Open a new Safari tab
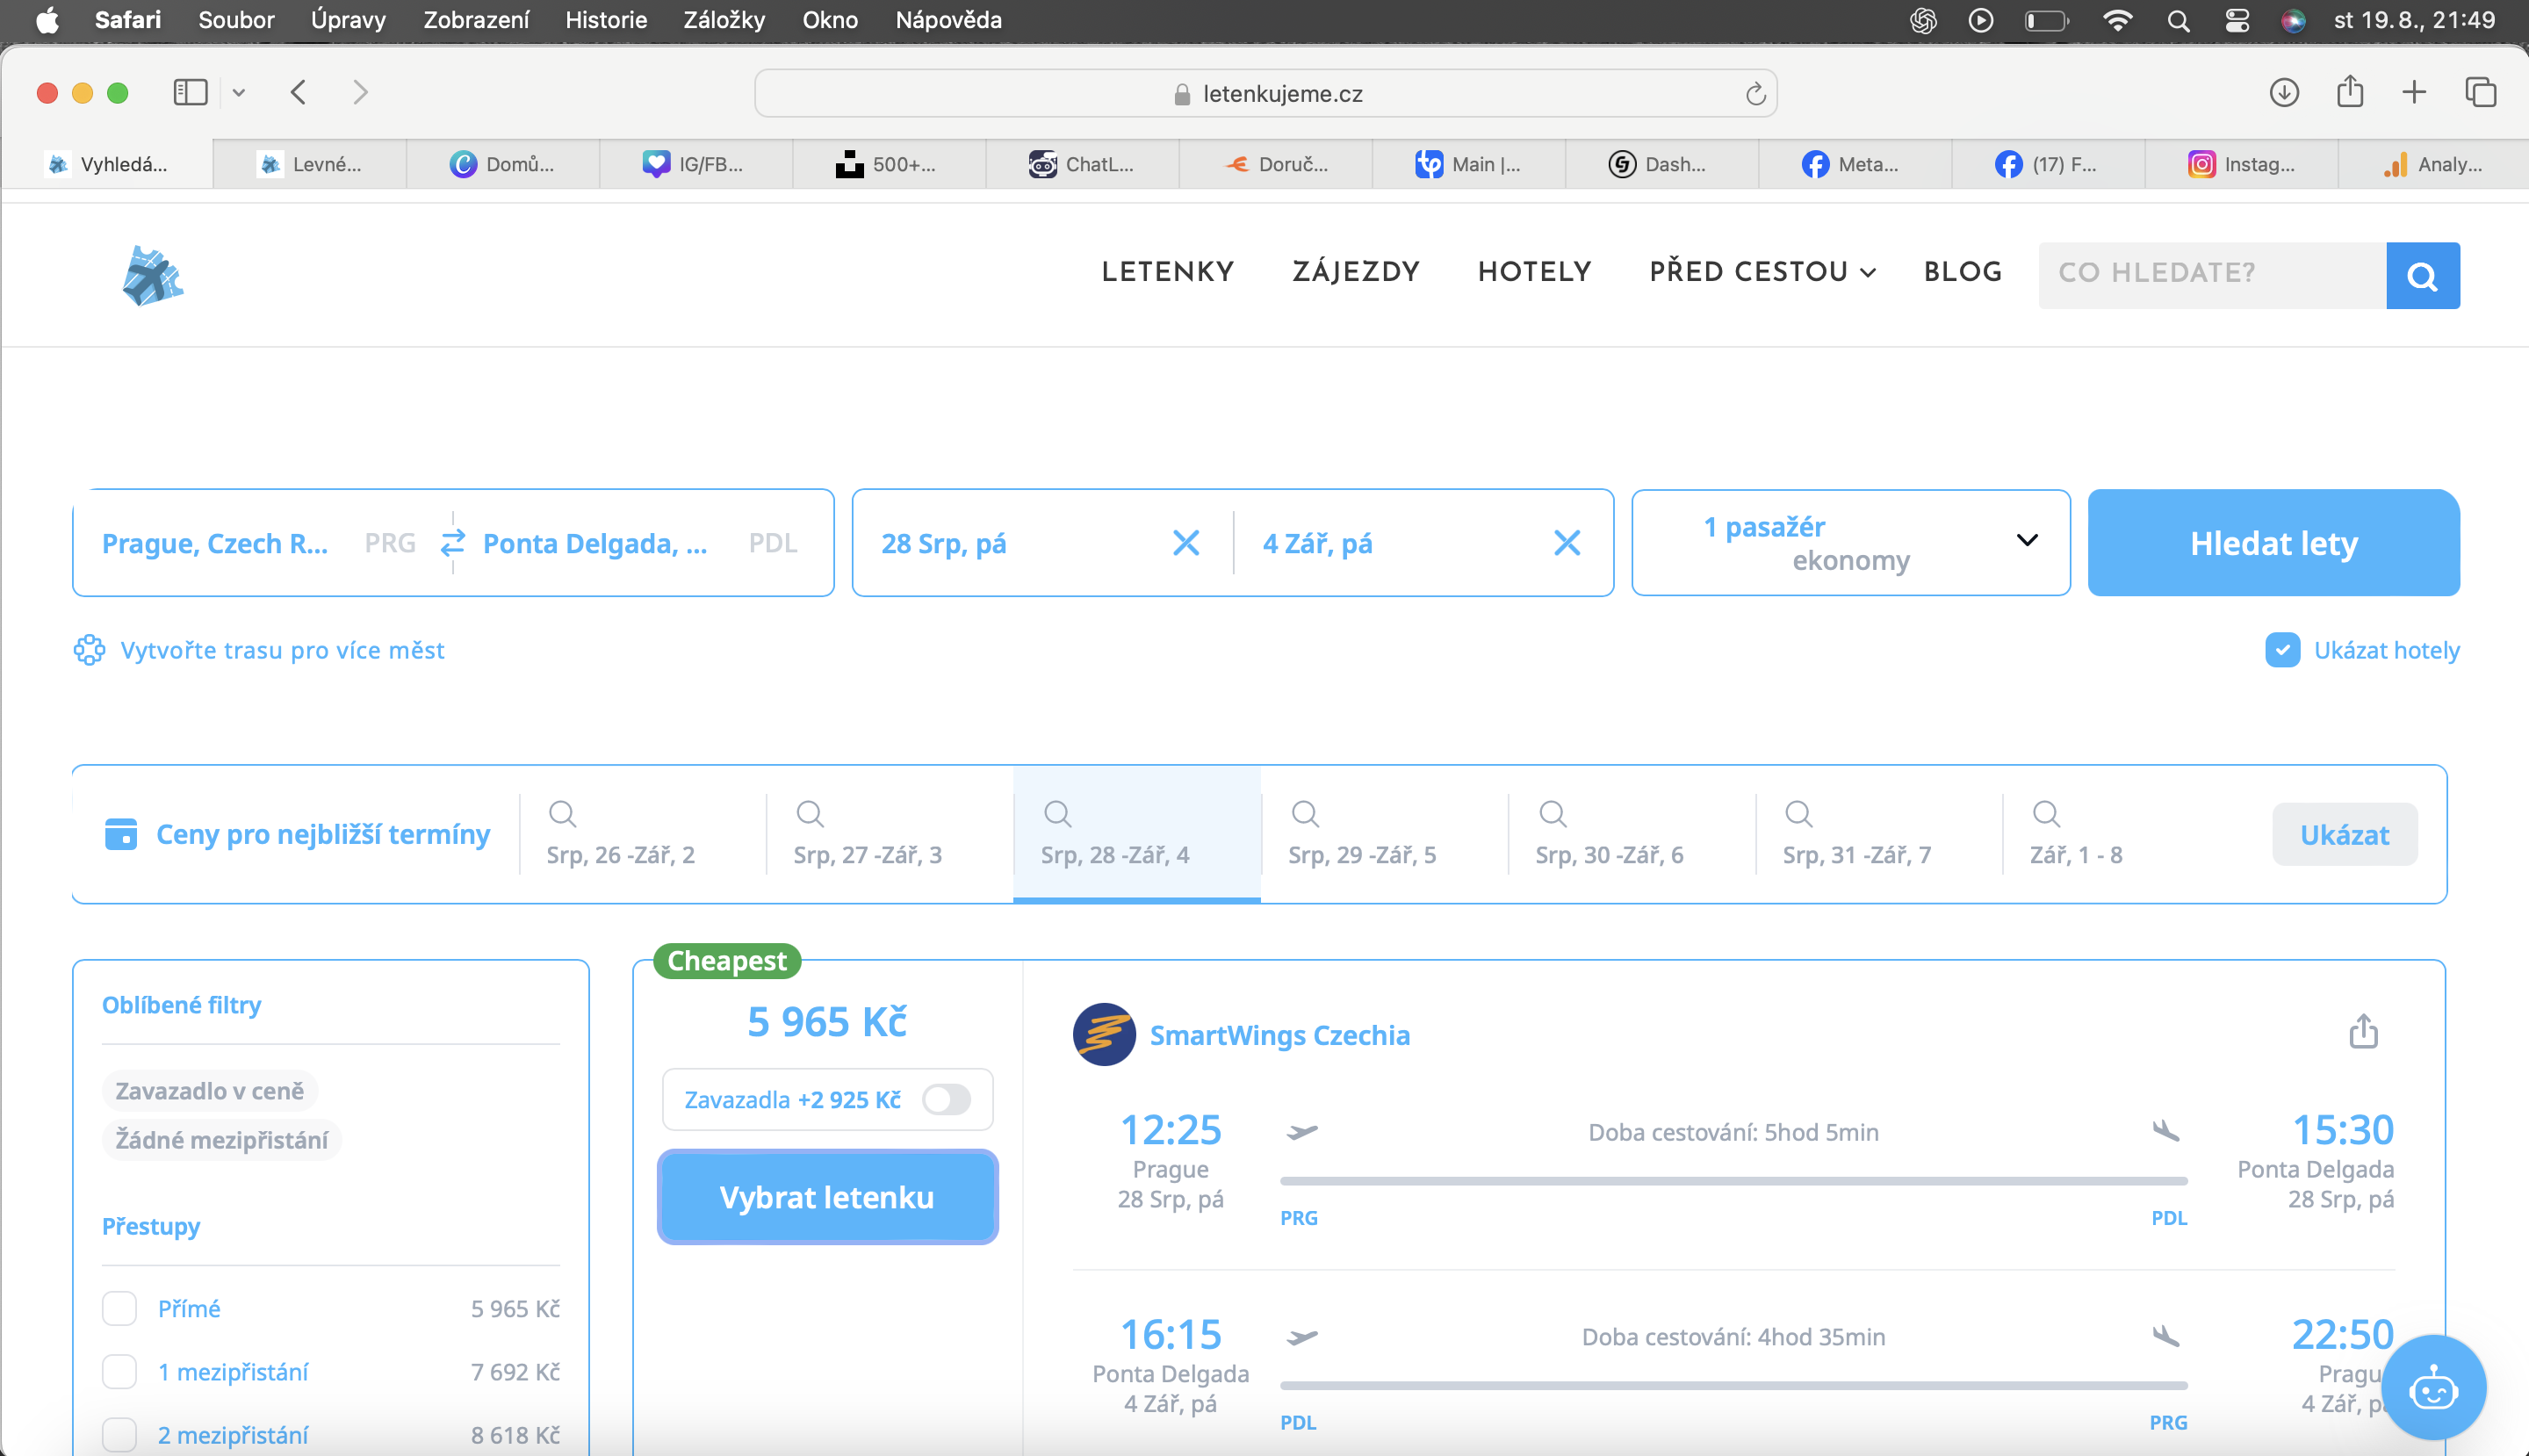The height and width of the screenshot is (1456, 2529). tap(2414, 93)
